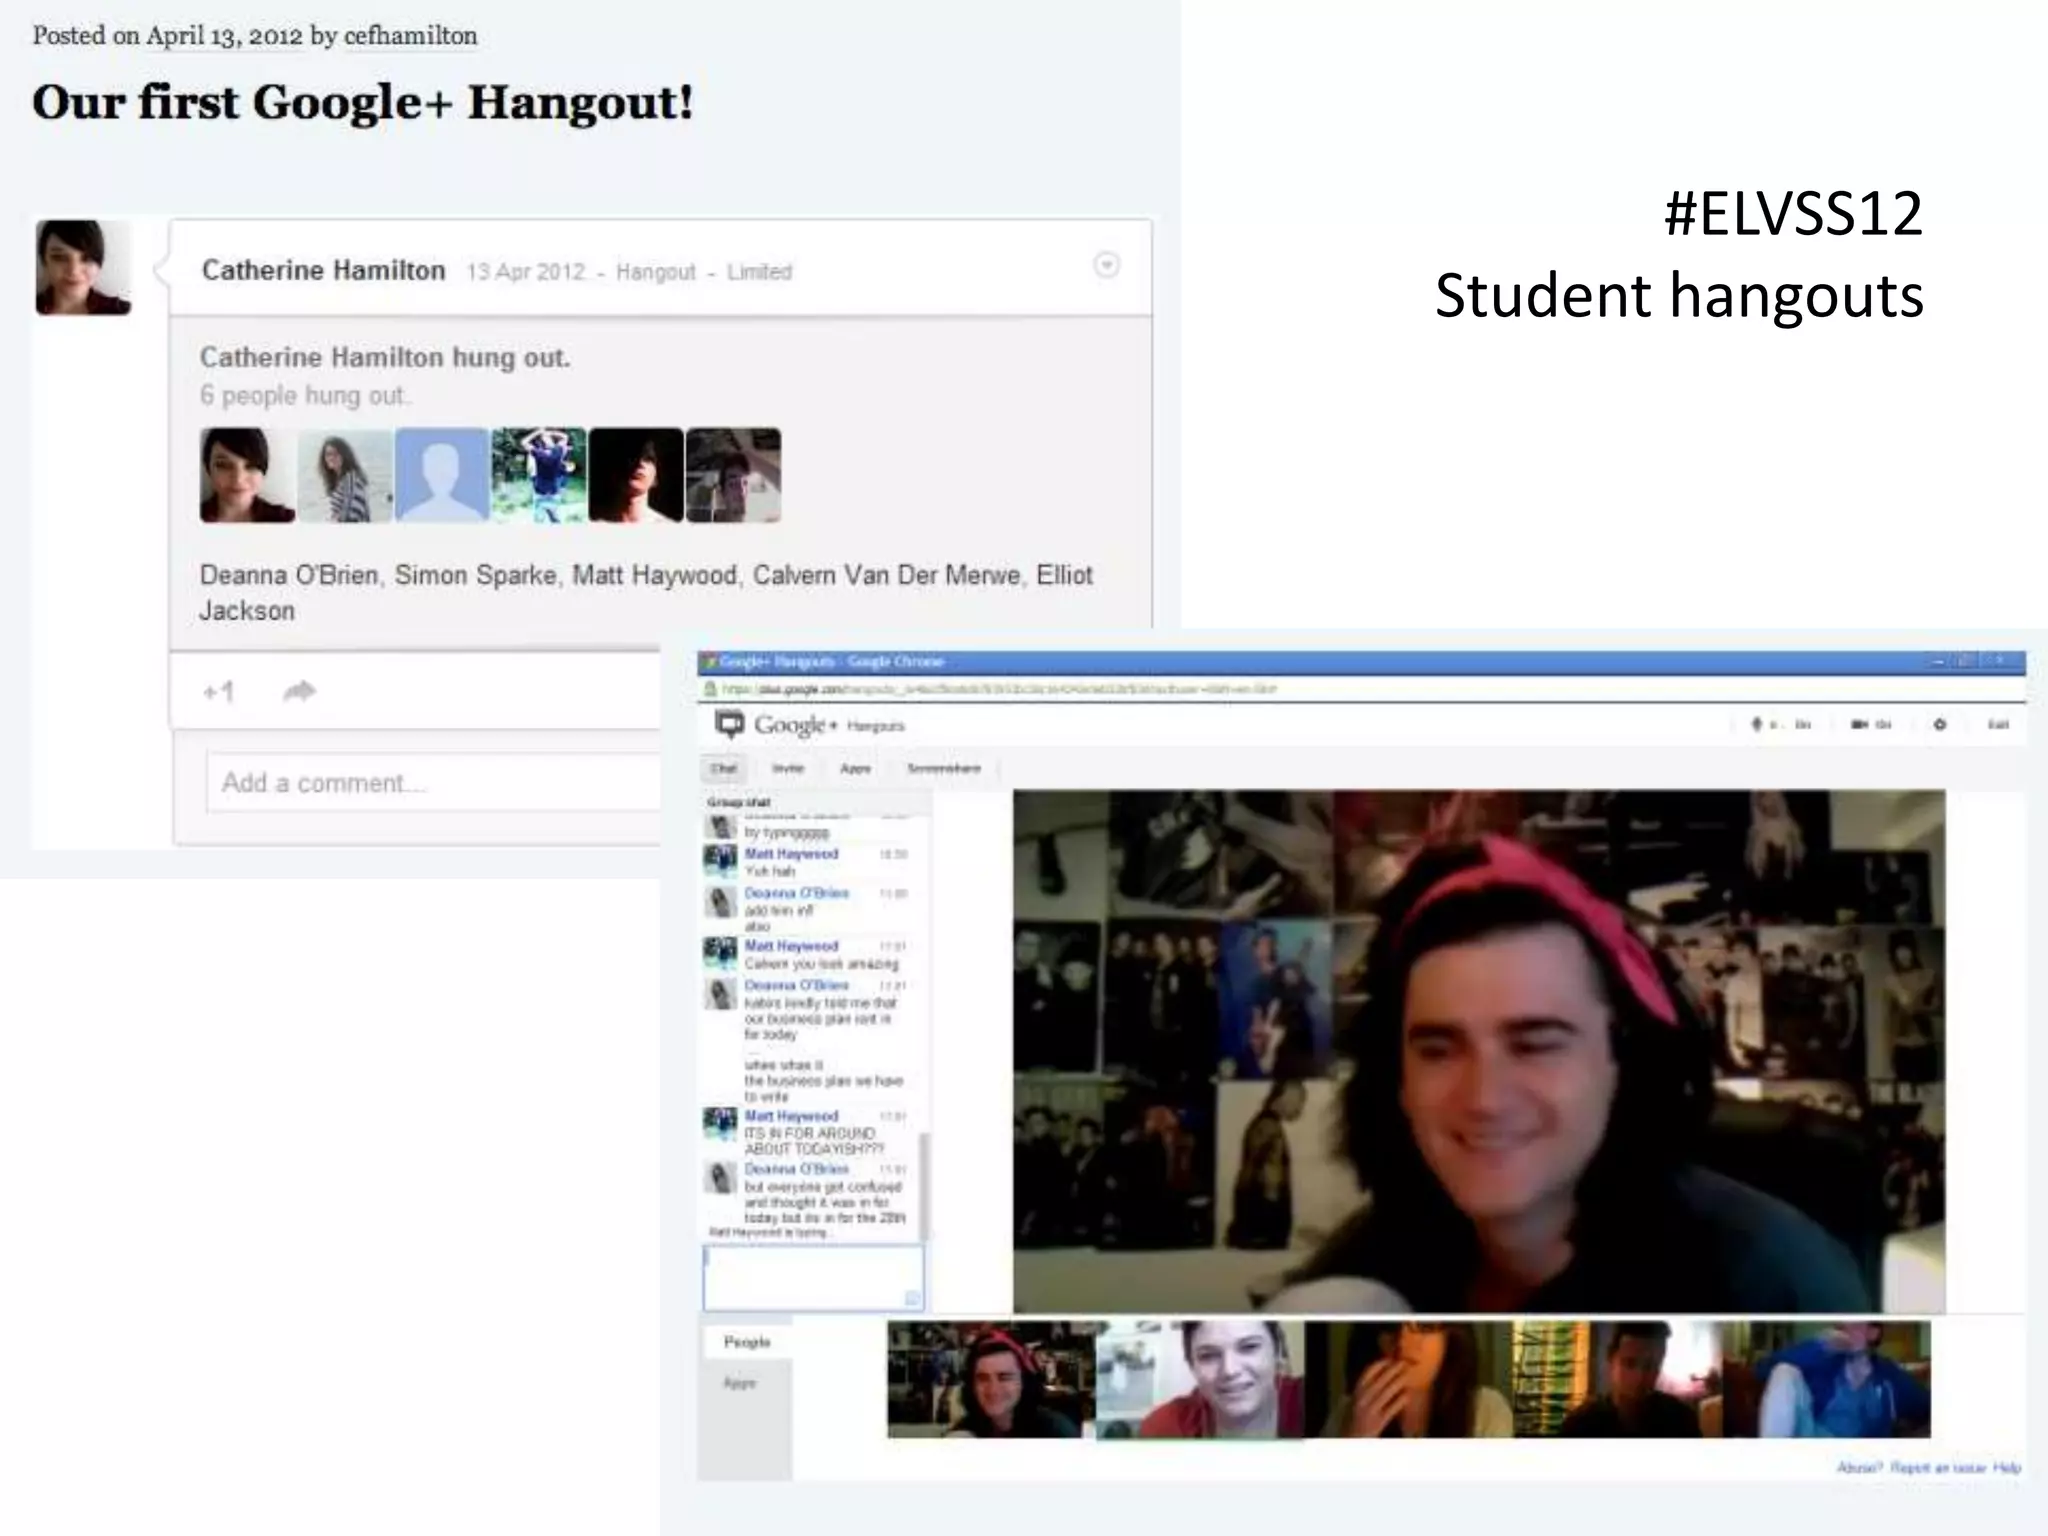Select the Apps tab in Hangouts toolbar
The height and width of the screenshot is (1536, 2048).
tap(855, 768)
